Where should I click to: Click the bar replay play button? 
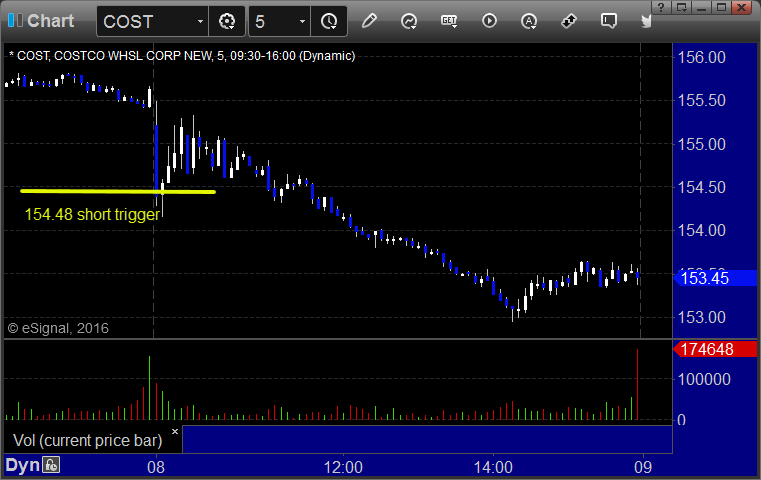(x=489, y=21)
